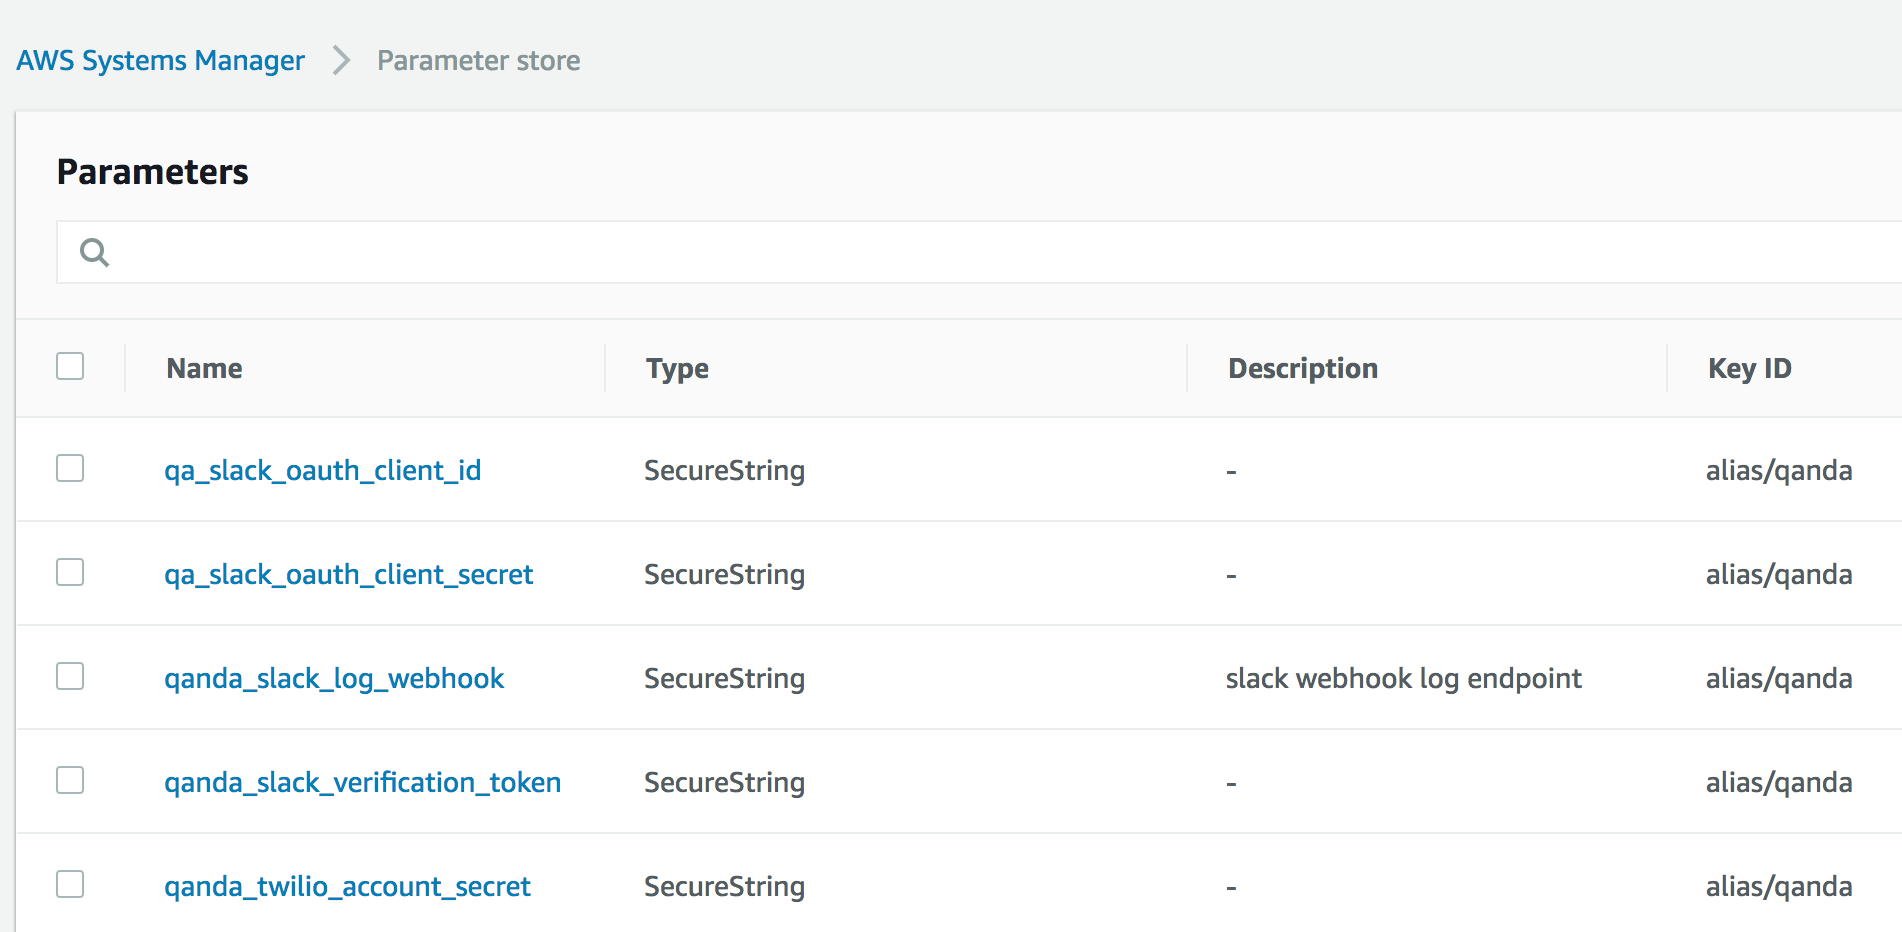
Task: Sort parameters by Type column header
Action: pyautogui.click(x=677, y=368)
